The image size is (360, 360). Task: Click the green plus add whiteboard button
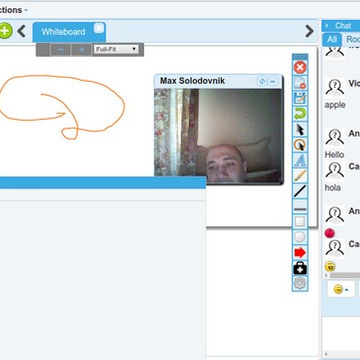coord(5,31)
